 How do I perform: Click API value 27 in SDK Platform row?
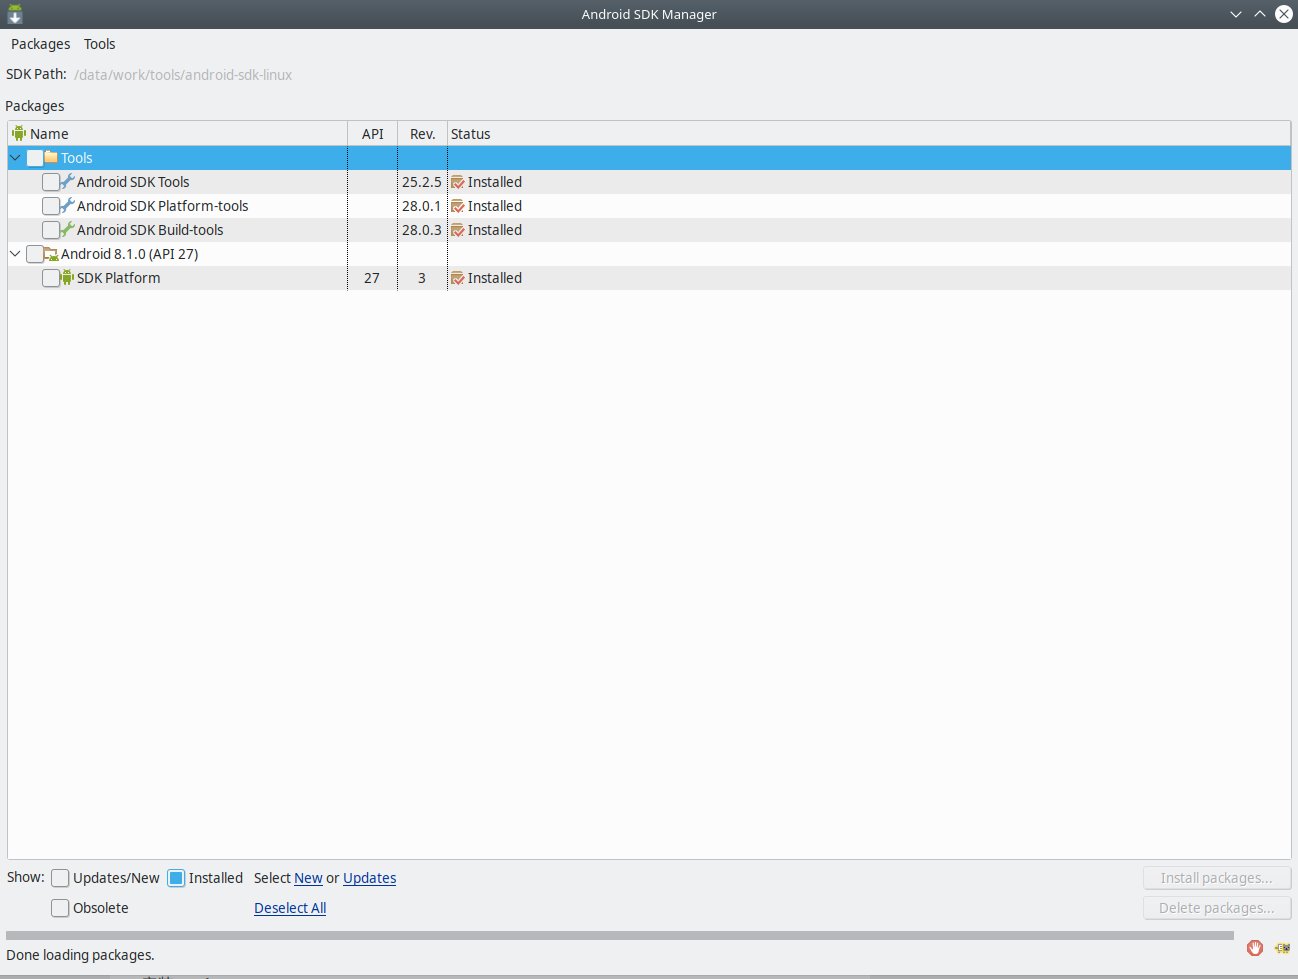372,278
